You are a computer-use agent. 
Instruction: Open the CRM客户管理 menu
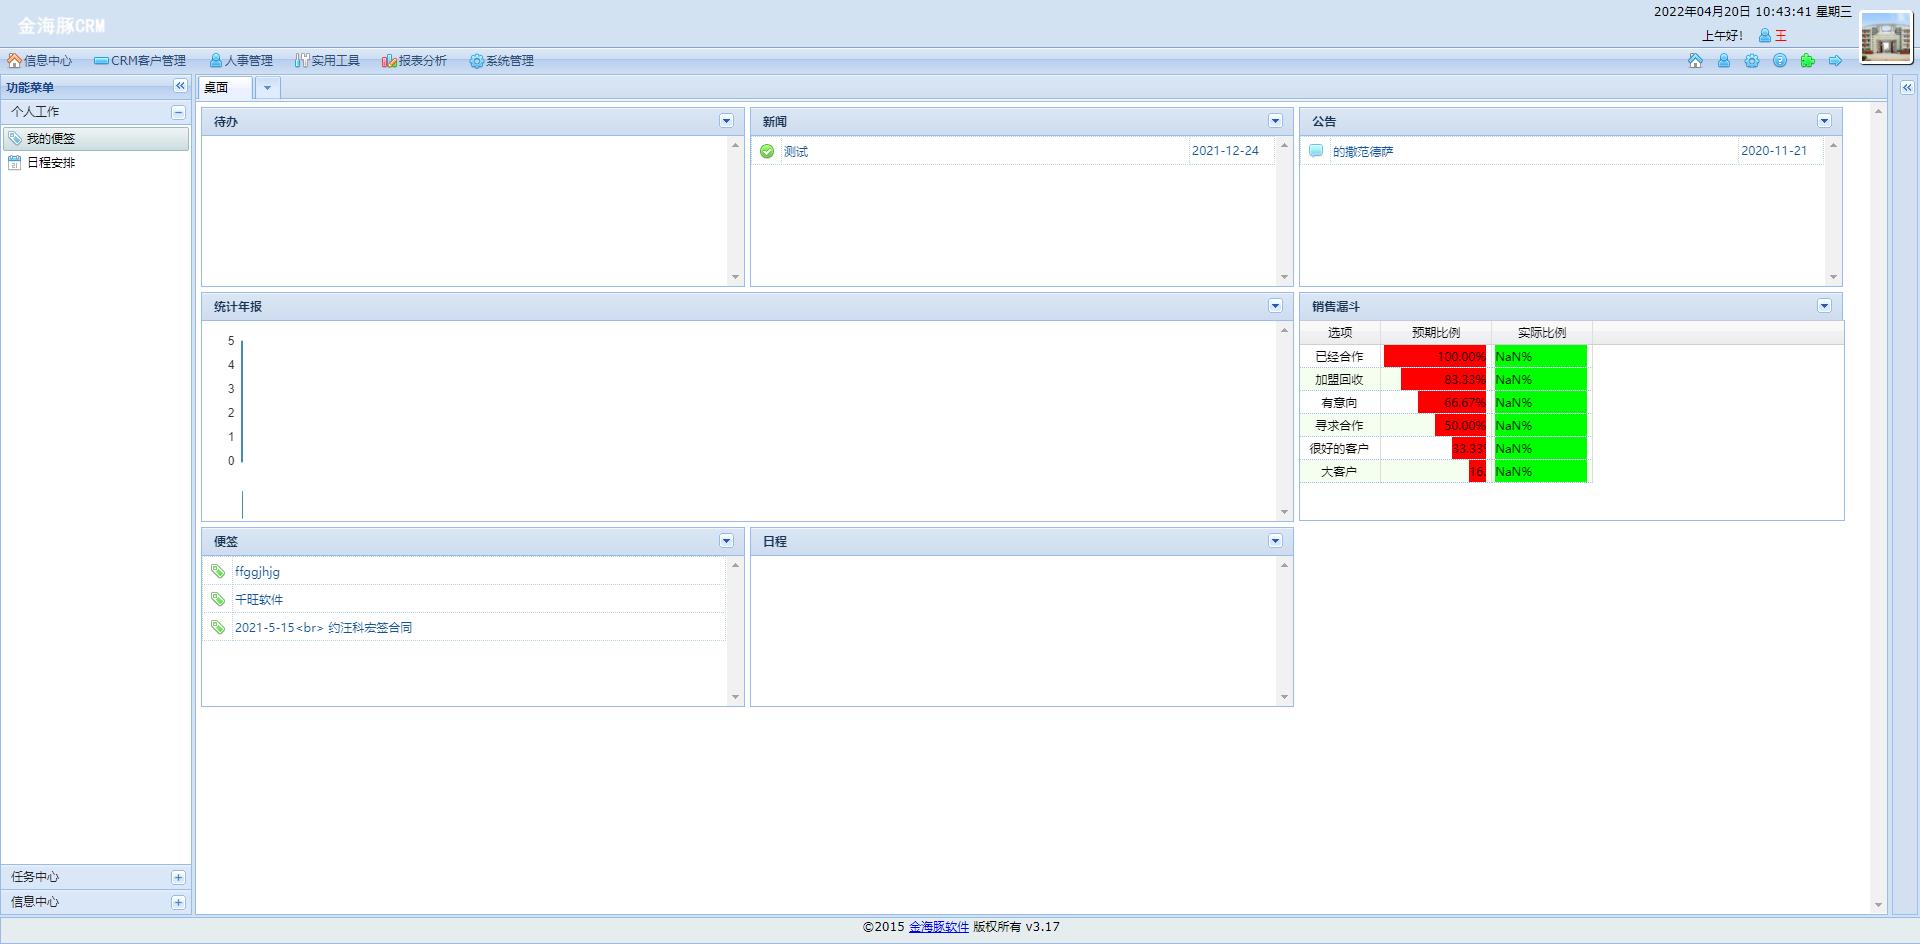140,61
